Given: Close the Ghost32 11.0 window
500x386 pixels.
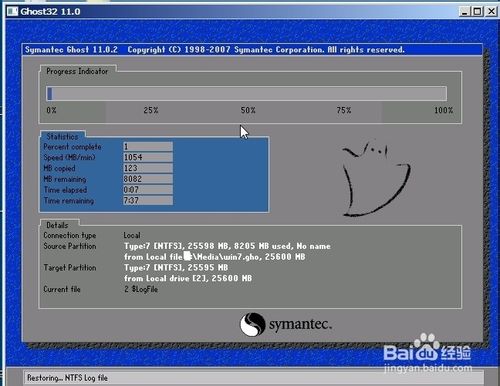Looking at the screenshot, I should tap(491, 11).
